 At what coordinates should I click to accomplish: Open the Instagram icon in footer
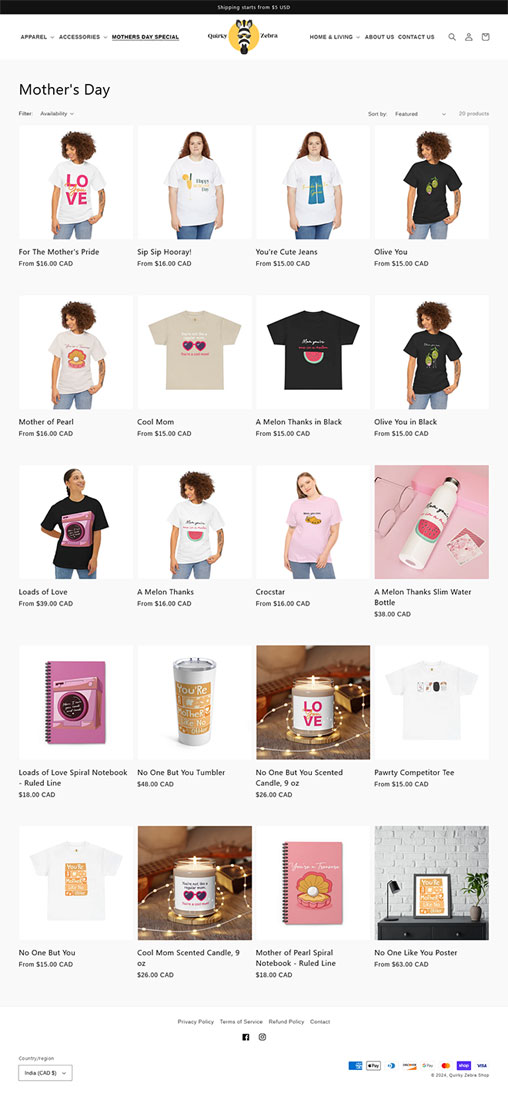tap(262, 1037)
